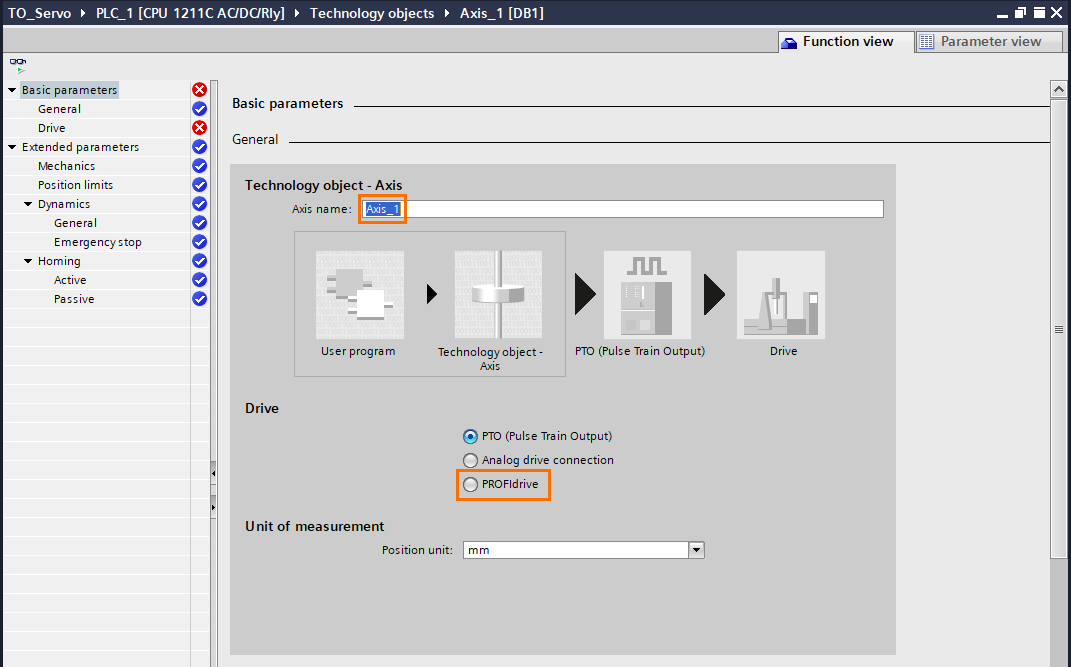Open General under Basic parameters
This screenshot has width=1071, height=667.
(x=59, y=109)
